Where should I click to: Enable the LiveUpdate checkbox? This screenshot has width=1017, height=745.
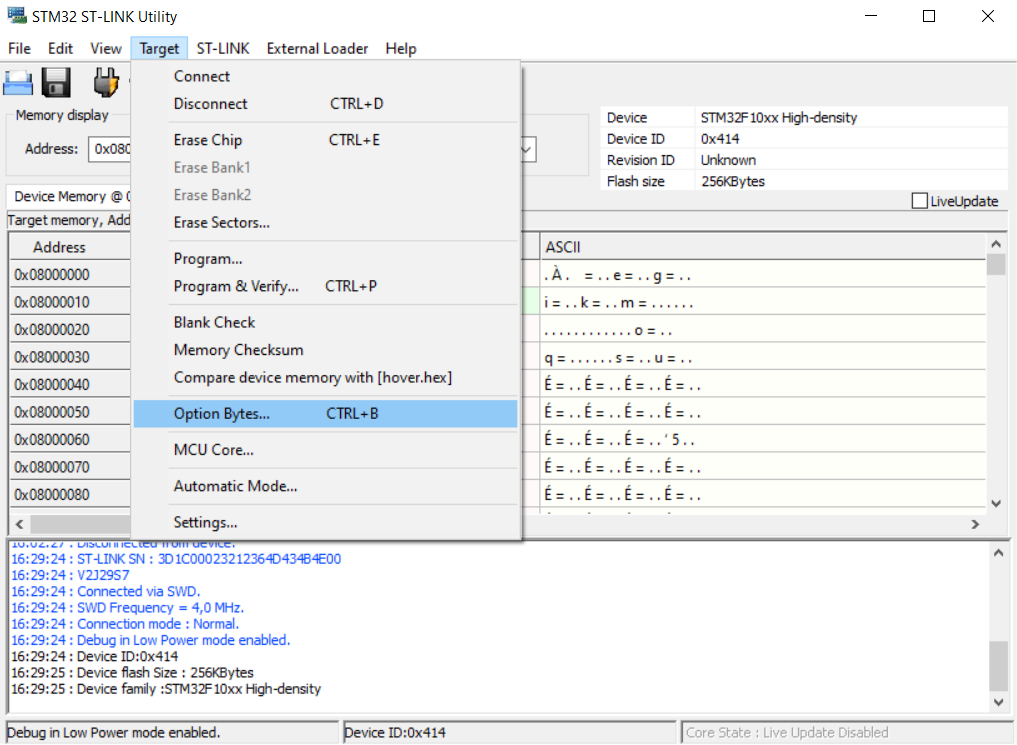(x=920, y=201)
